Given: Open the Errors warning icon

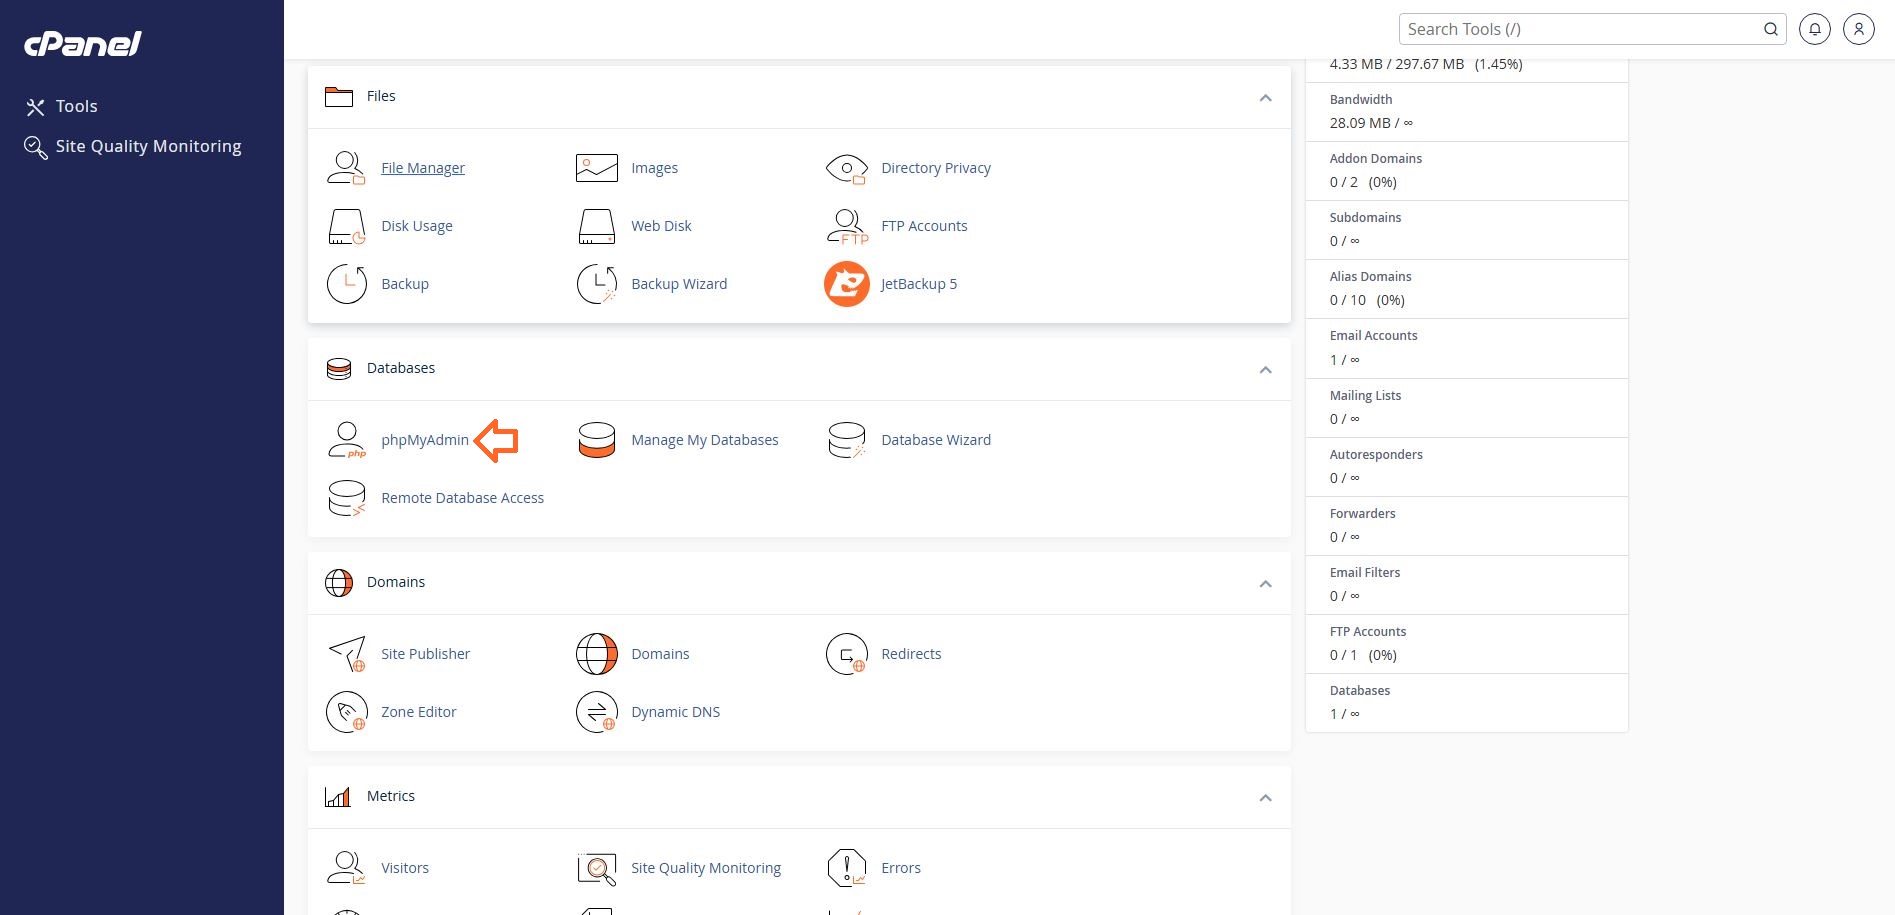Looking at the screenshot, I should point(846,868).
